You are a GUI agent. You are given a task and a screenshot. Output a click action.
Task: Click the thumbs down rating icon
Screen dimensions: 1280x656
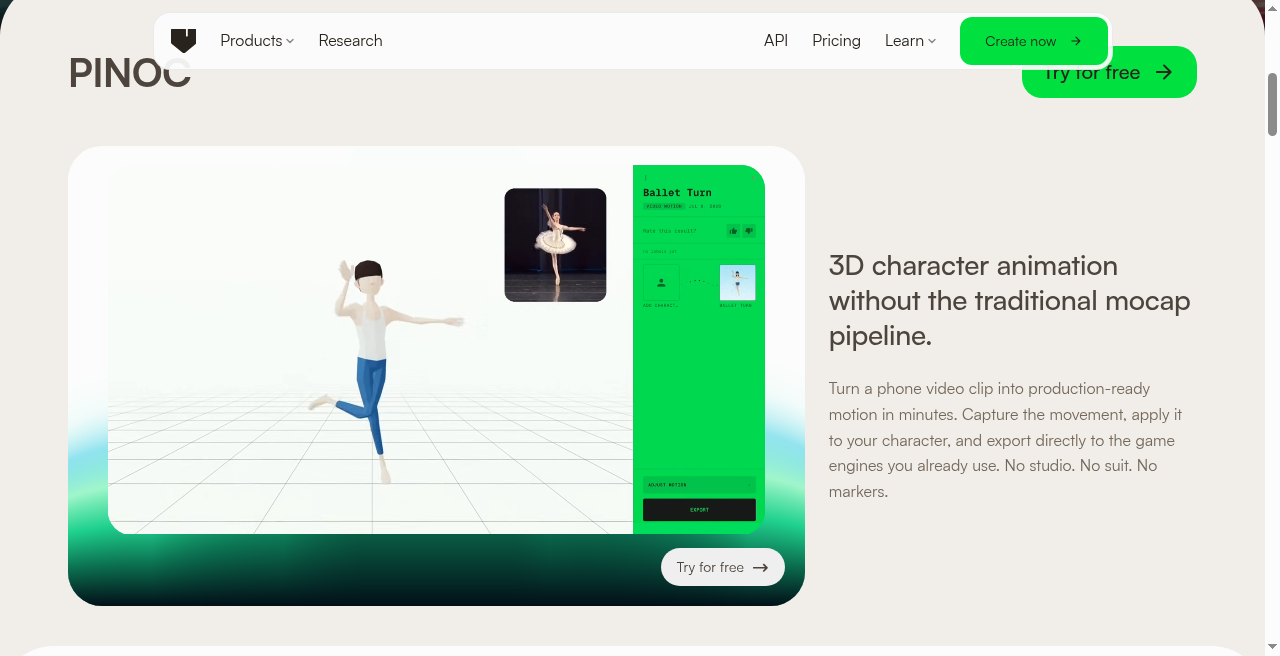(749, 231)
